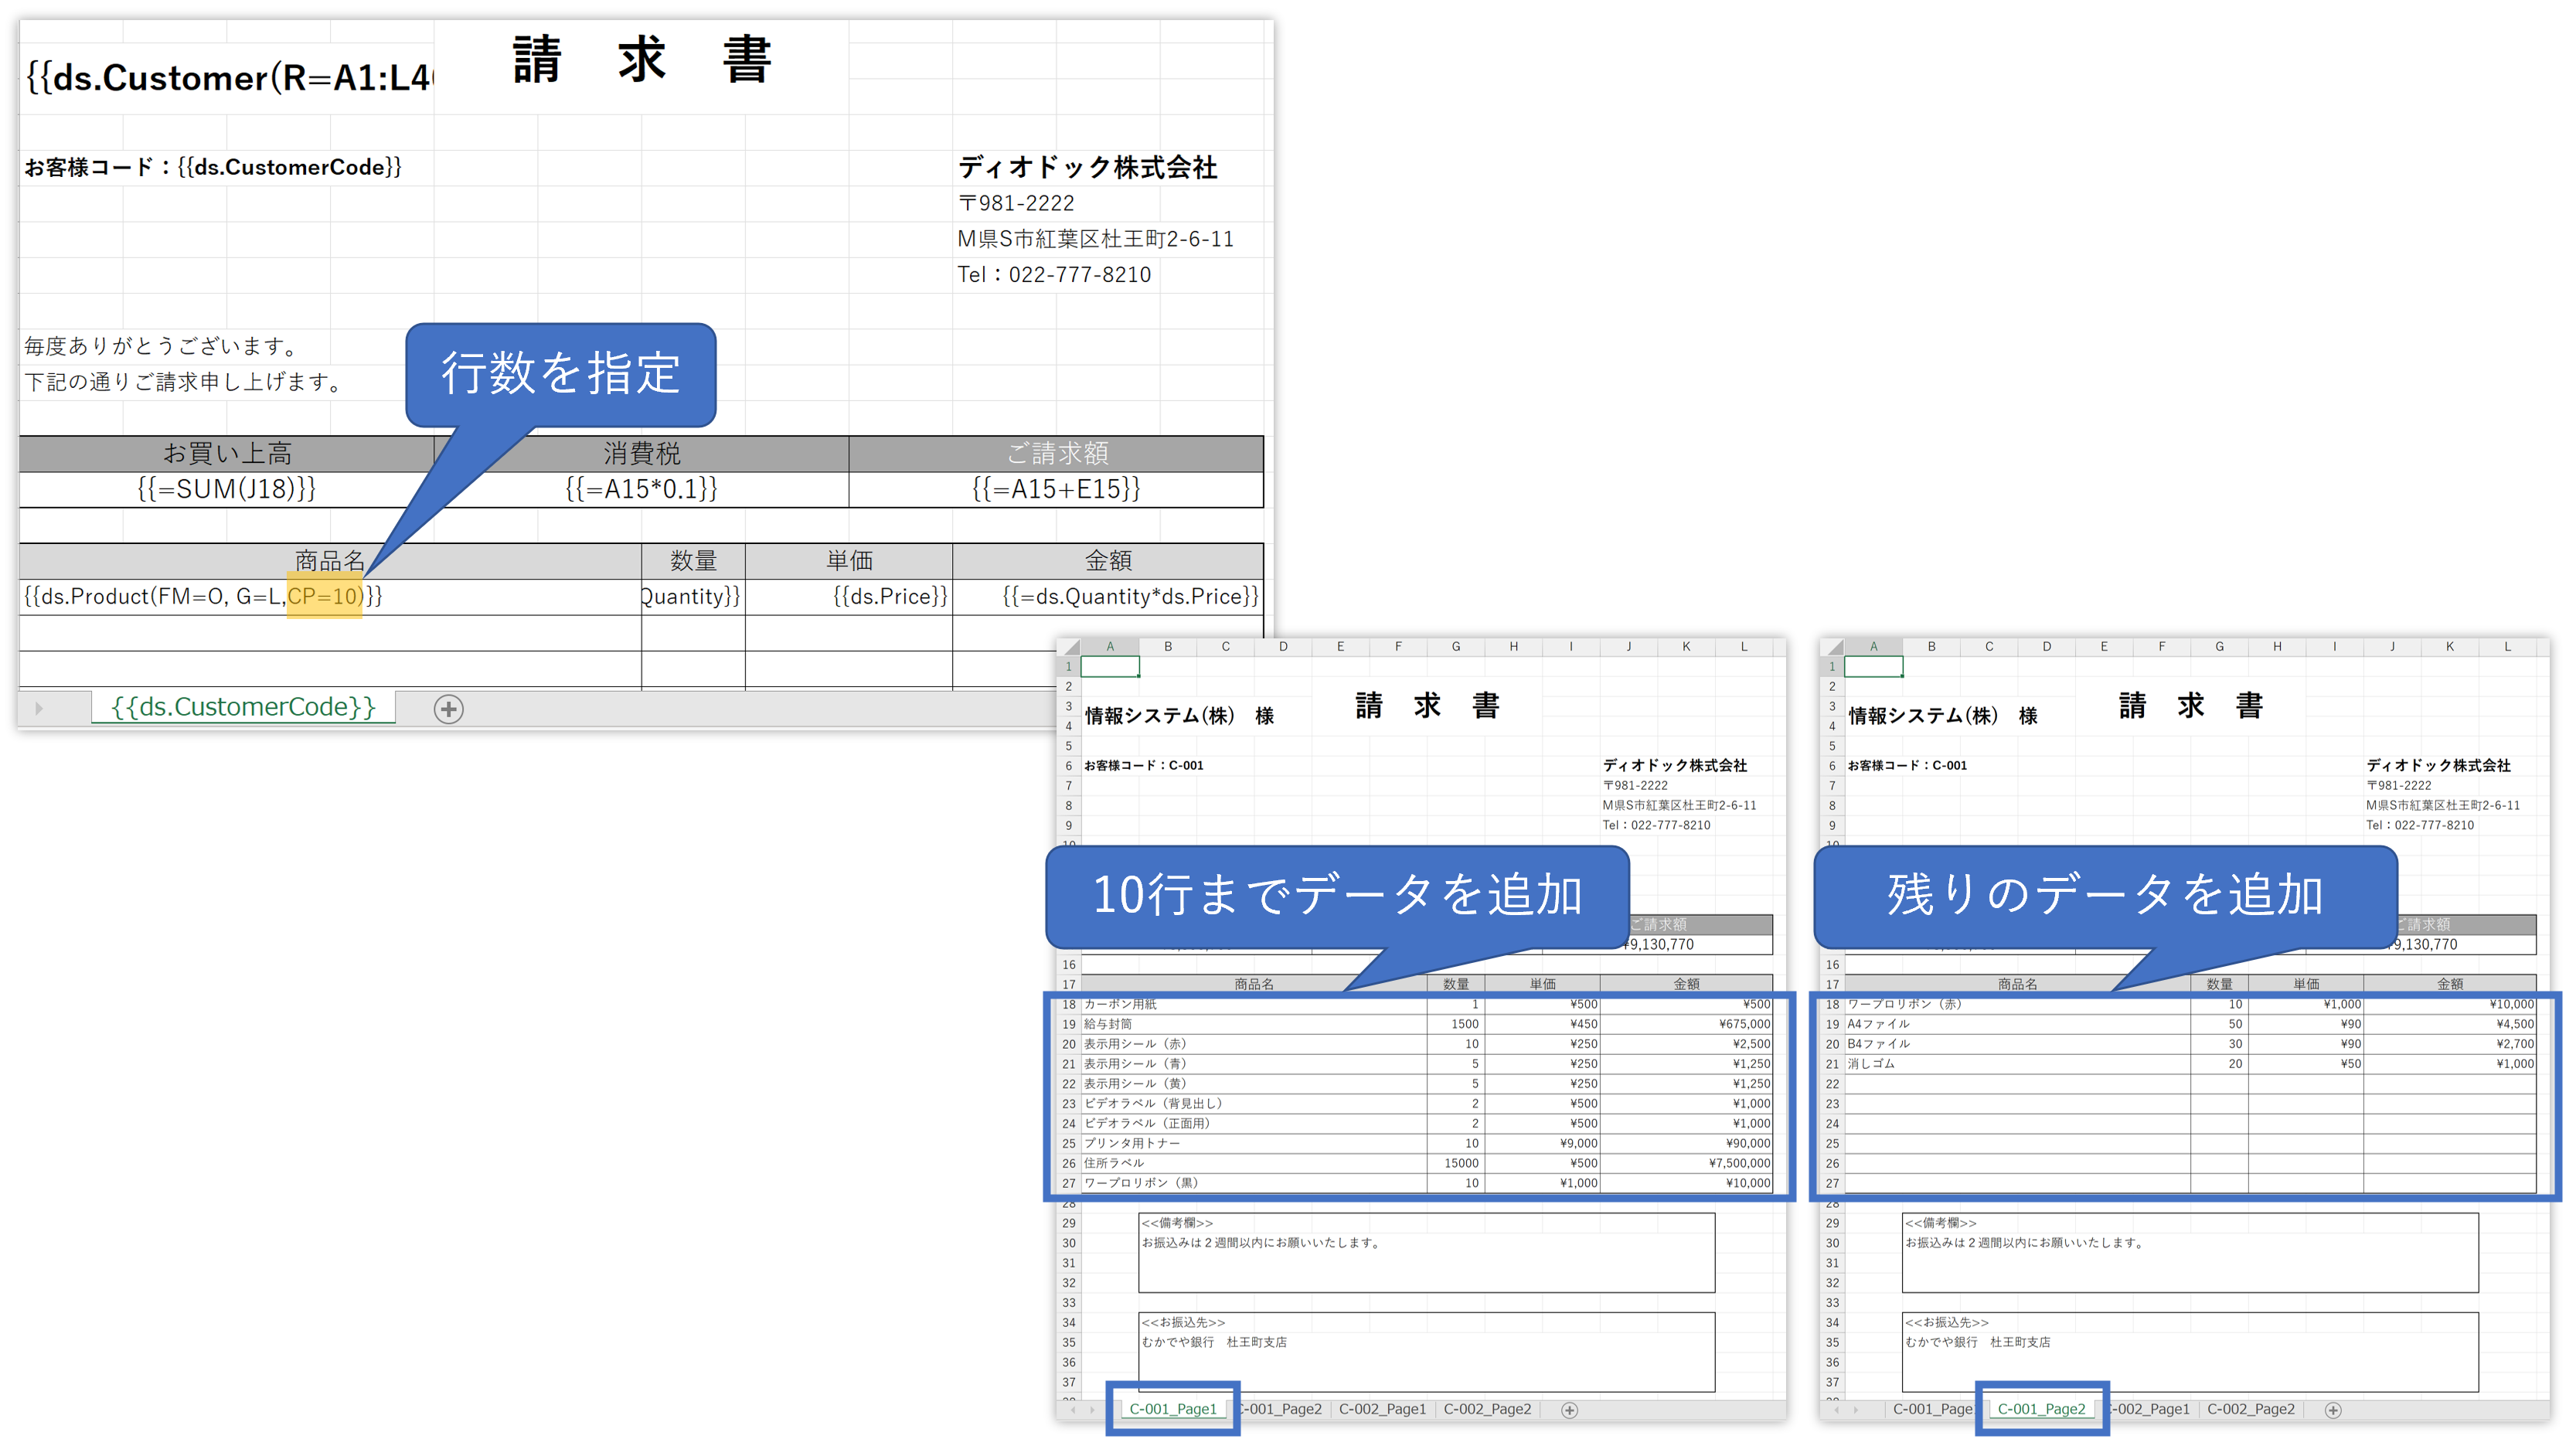Click むかでや銀行 杜王町支店 in the middle workbook
Screen dimensions: 2576x1446
point(1214,1343)
